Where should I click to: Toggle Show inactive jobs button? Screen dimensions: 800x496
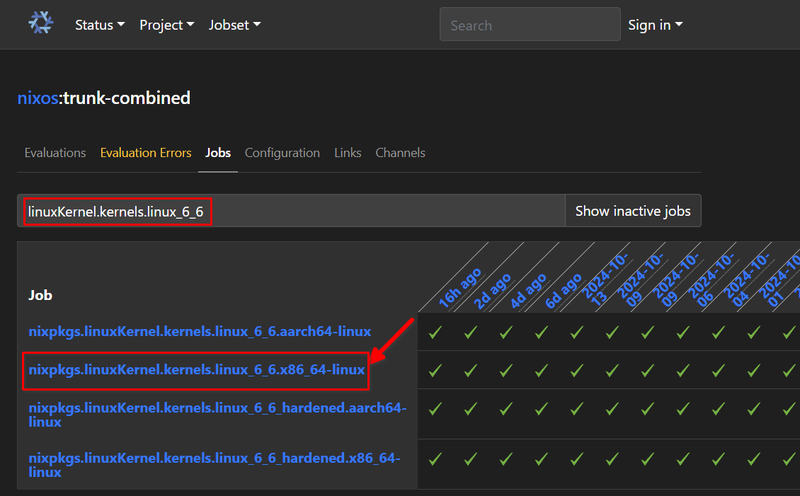[633, 211]
